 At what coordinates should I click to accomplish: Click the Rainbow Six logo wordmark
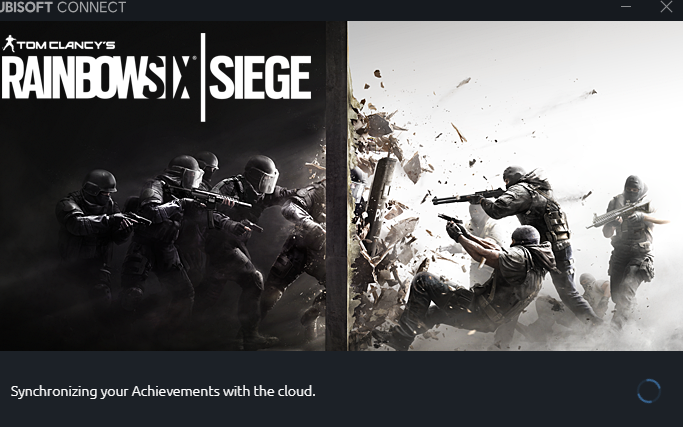click(x=96, y=78)
